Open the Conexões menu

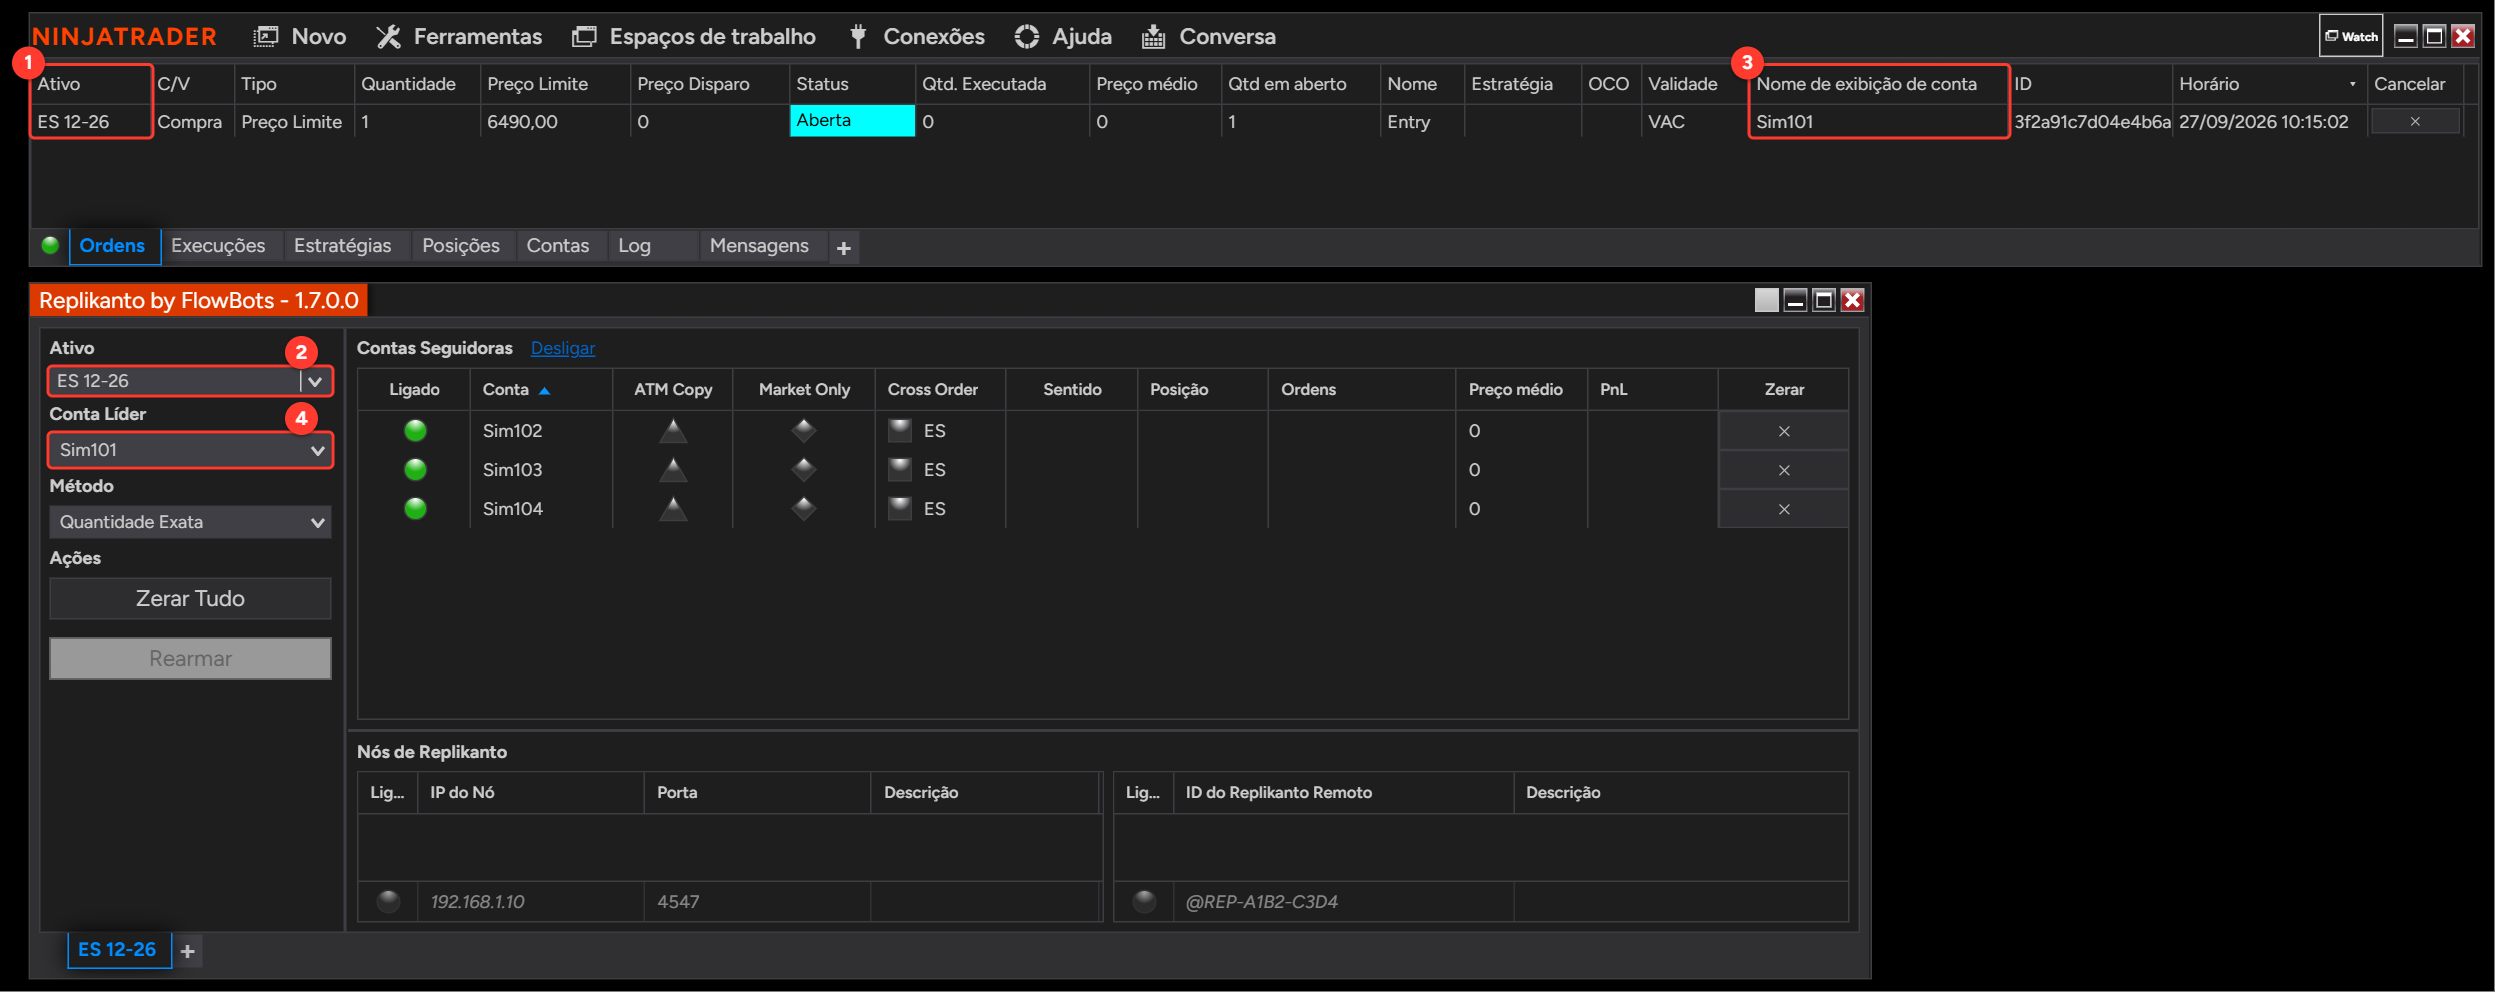(916, 37)
